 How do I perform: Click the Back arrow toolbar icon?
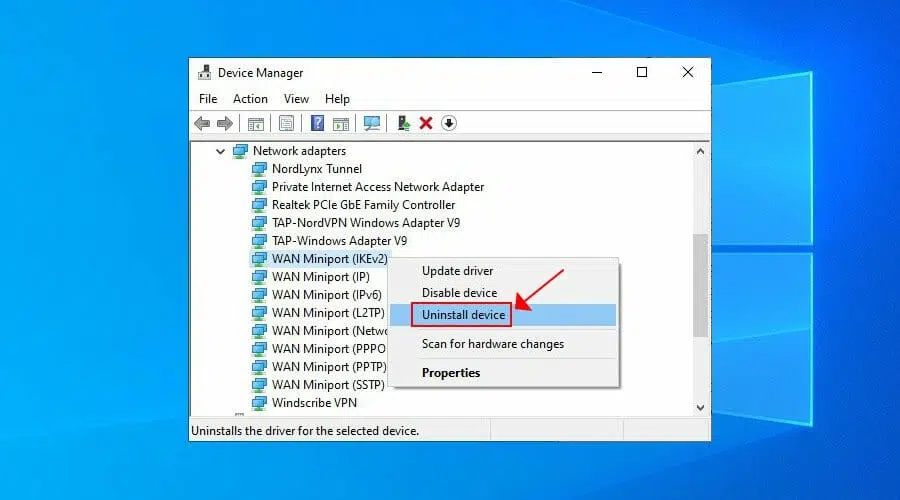click(202, 123)
